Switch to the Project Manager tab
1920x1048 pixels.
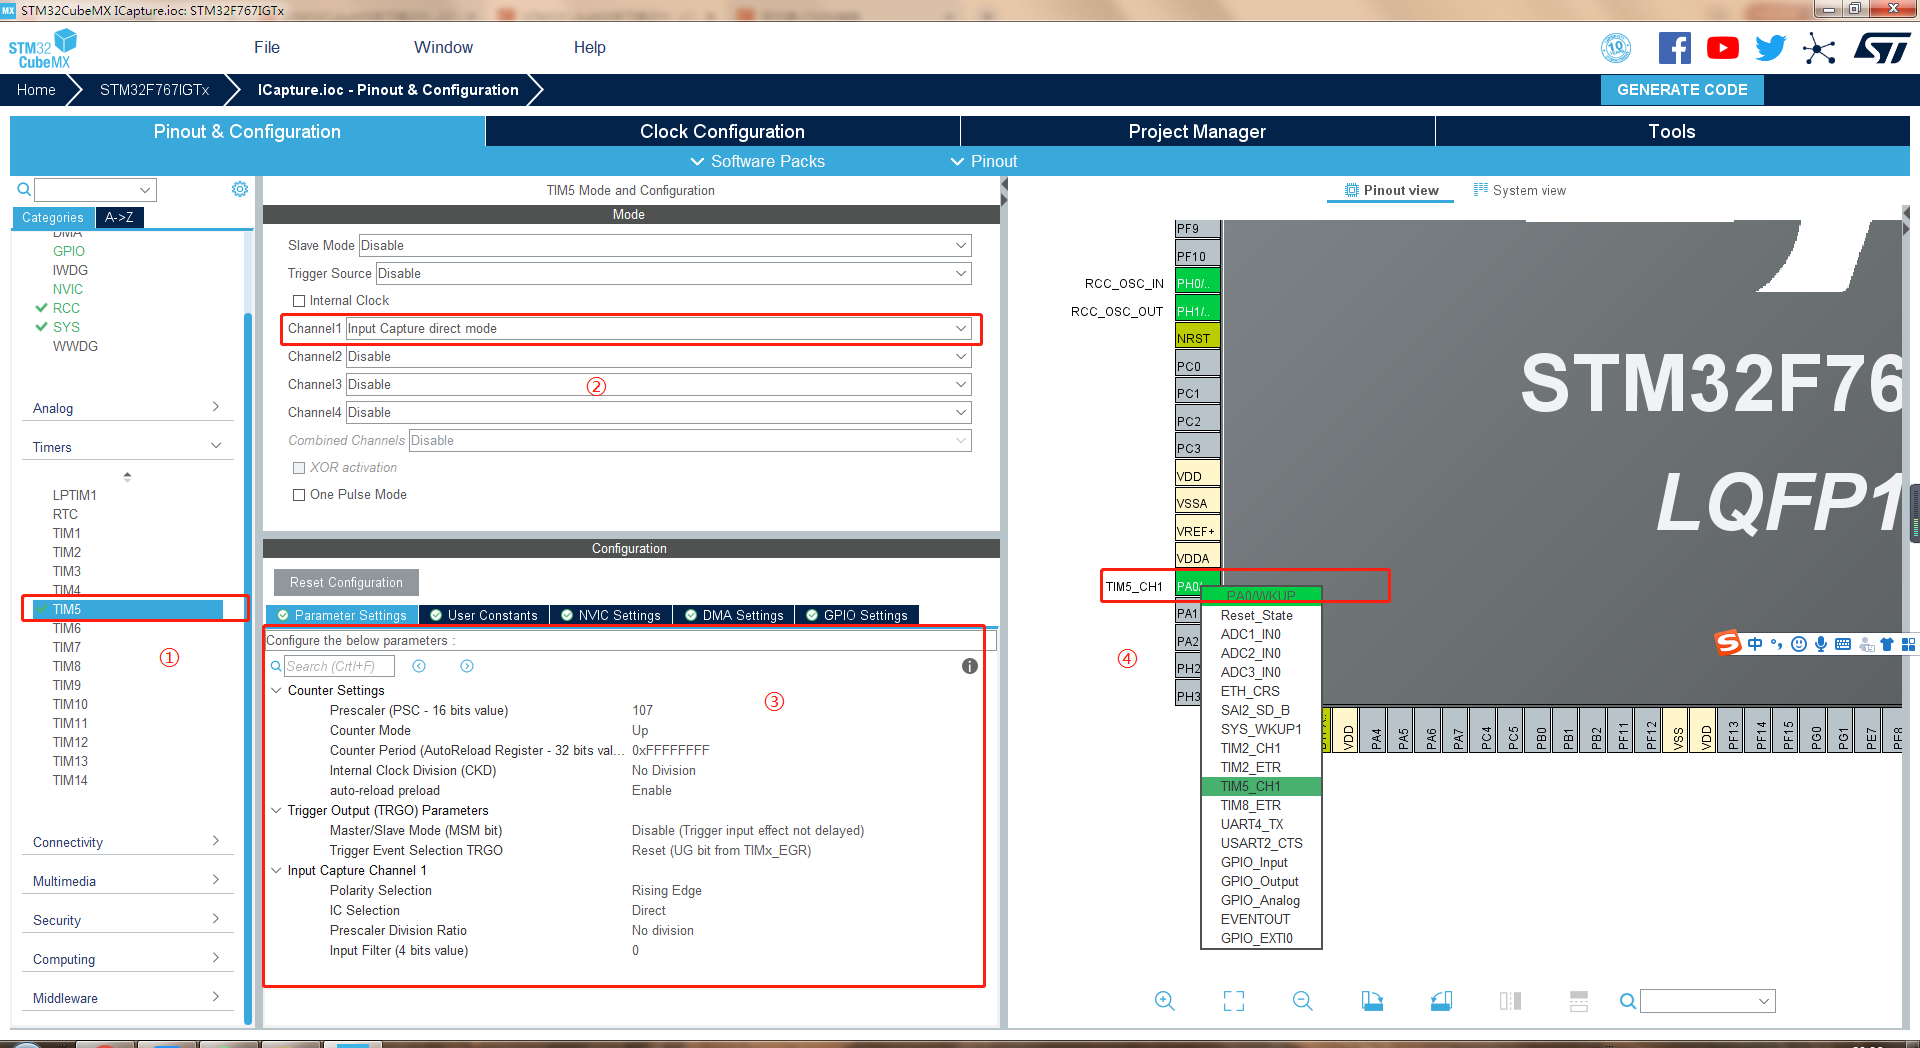point(1197,131)
